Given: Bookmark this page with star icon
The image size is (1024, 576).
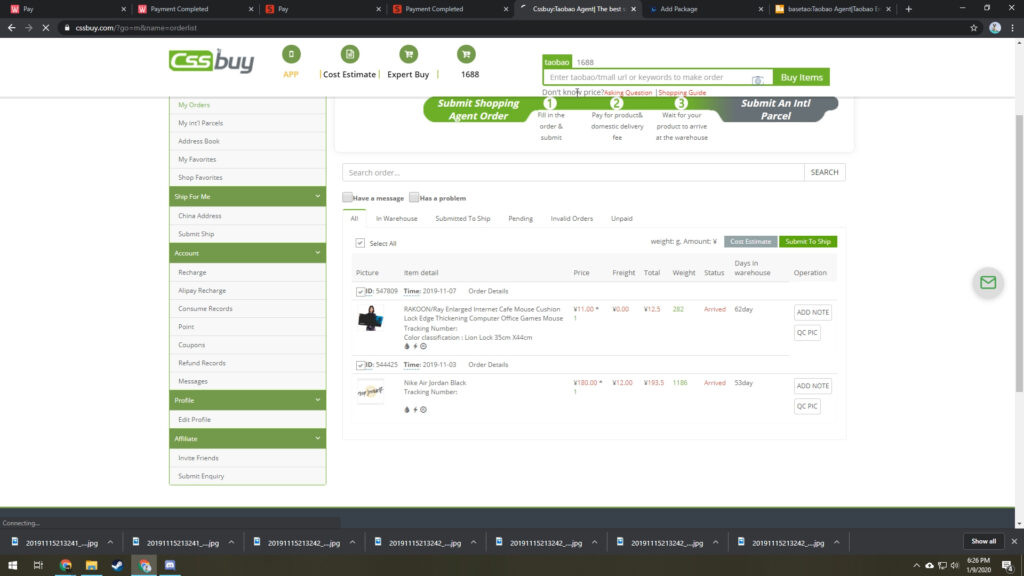Looking at the screenshot, I should [974, 28].
